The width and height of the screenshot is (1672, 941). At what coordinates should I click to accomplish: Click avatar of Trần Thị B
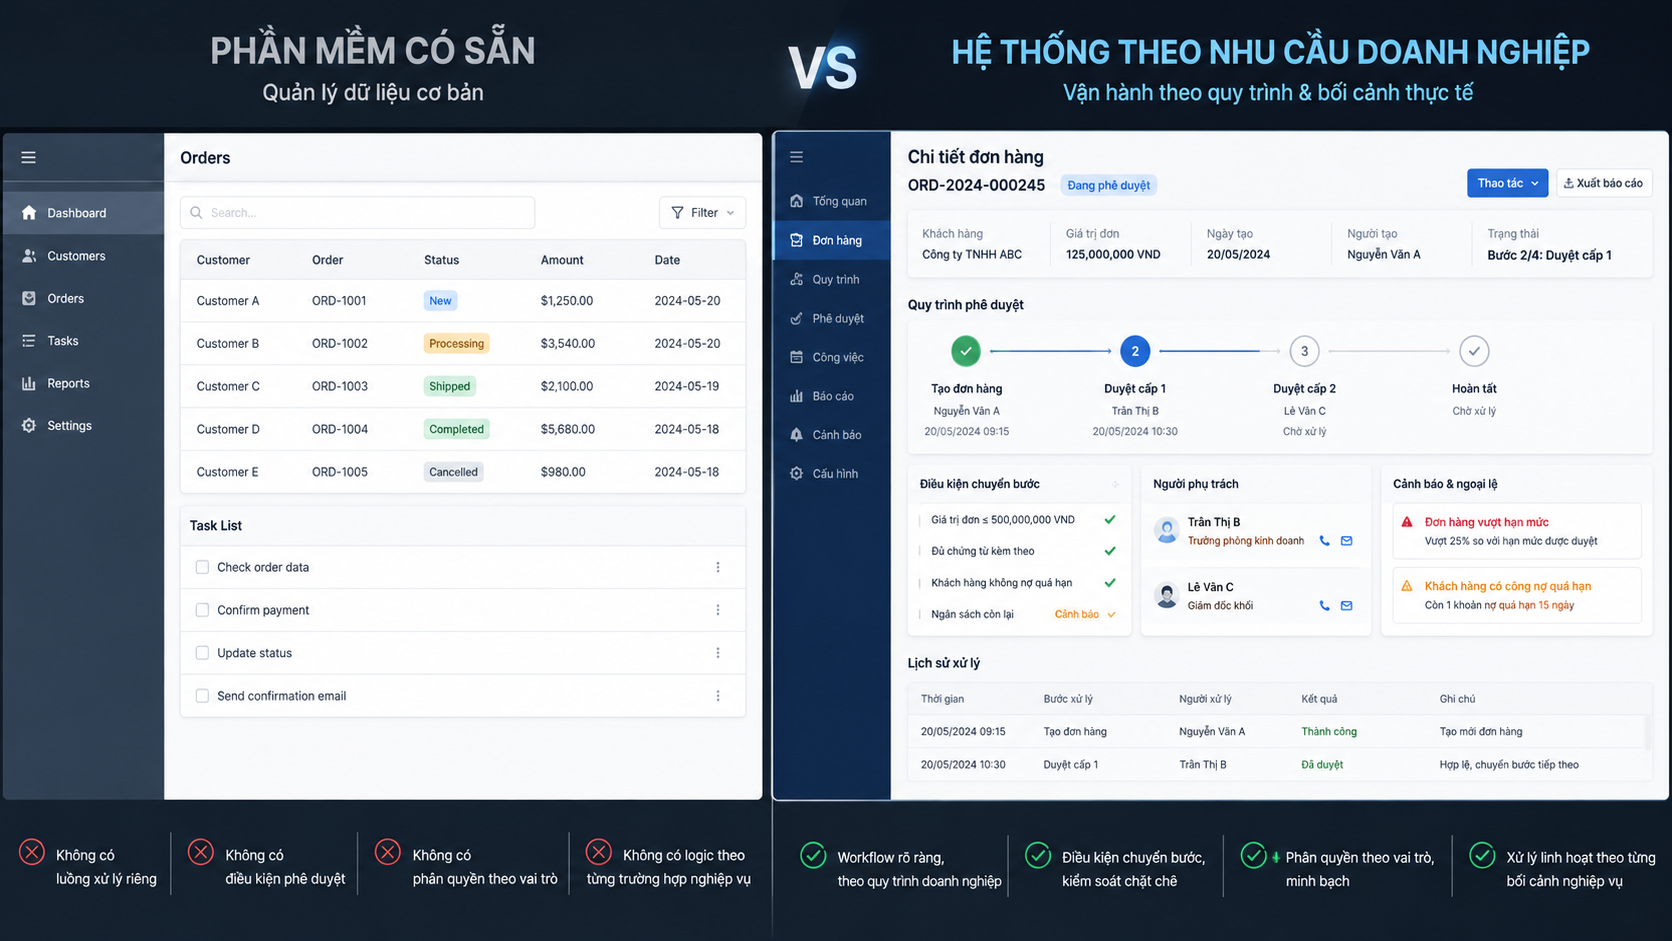tap(1166, 530)
